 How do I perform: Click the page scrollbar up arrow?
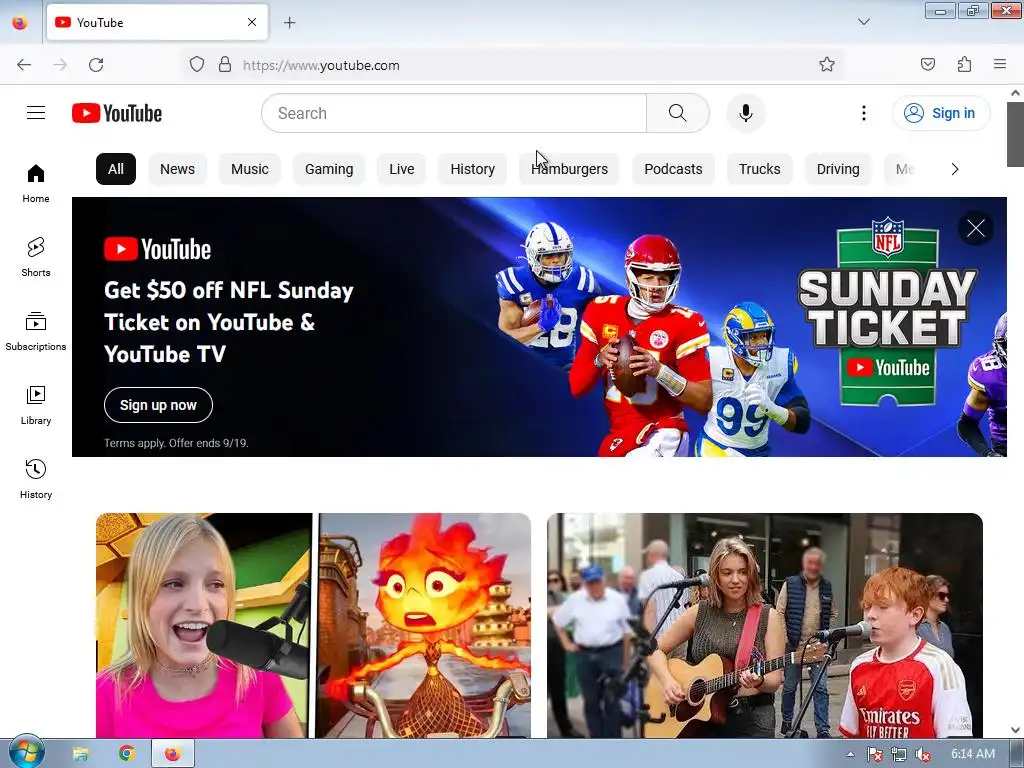[1015, 93]
